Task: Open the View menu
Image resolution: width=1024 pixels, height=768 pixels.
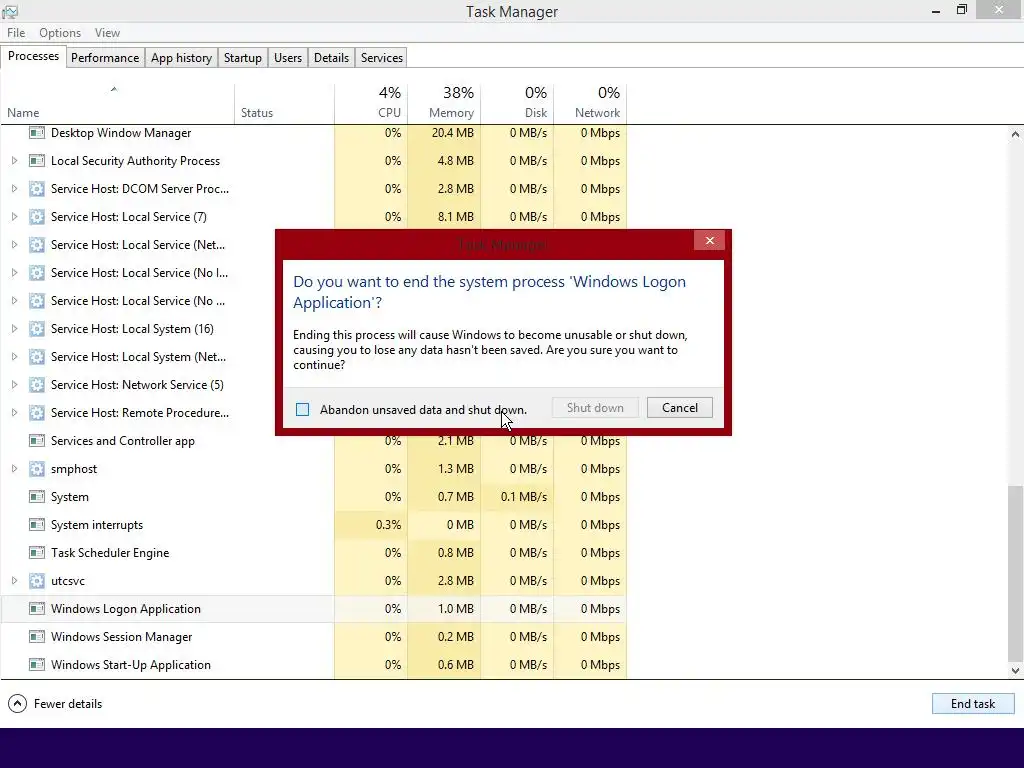Action: tap(107, 33)
